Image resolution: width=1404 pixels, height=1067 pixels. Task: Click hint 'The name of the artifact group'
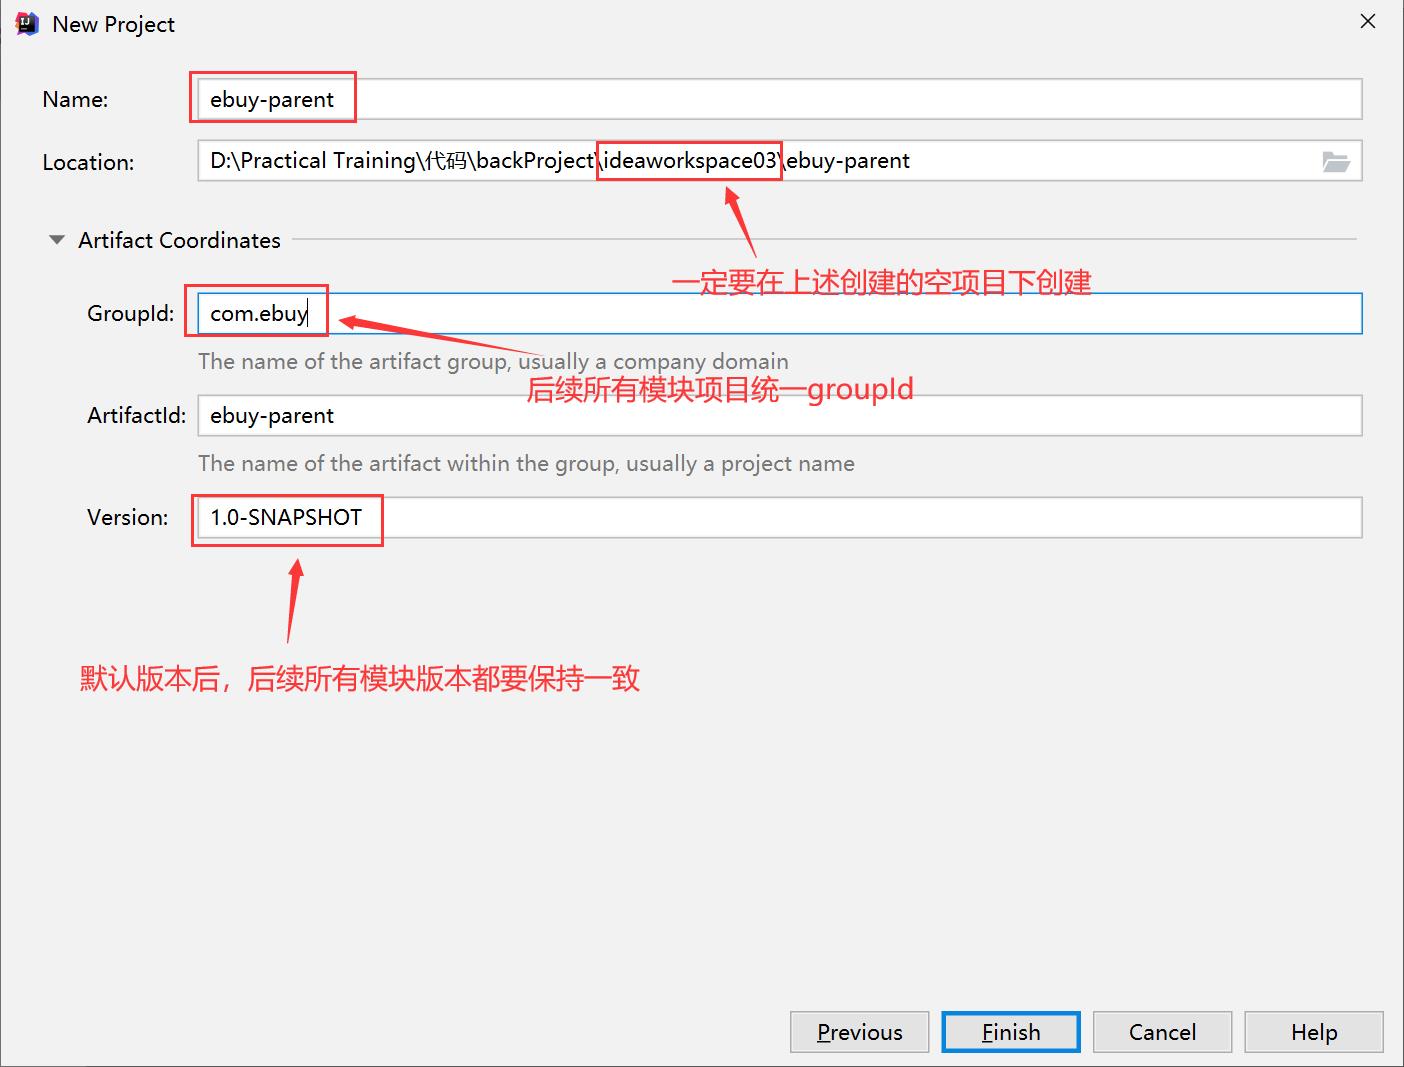[353, 362]
